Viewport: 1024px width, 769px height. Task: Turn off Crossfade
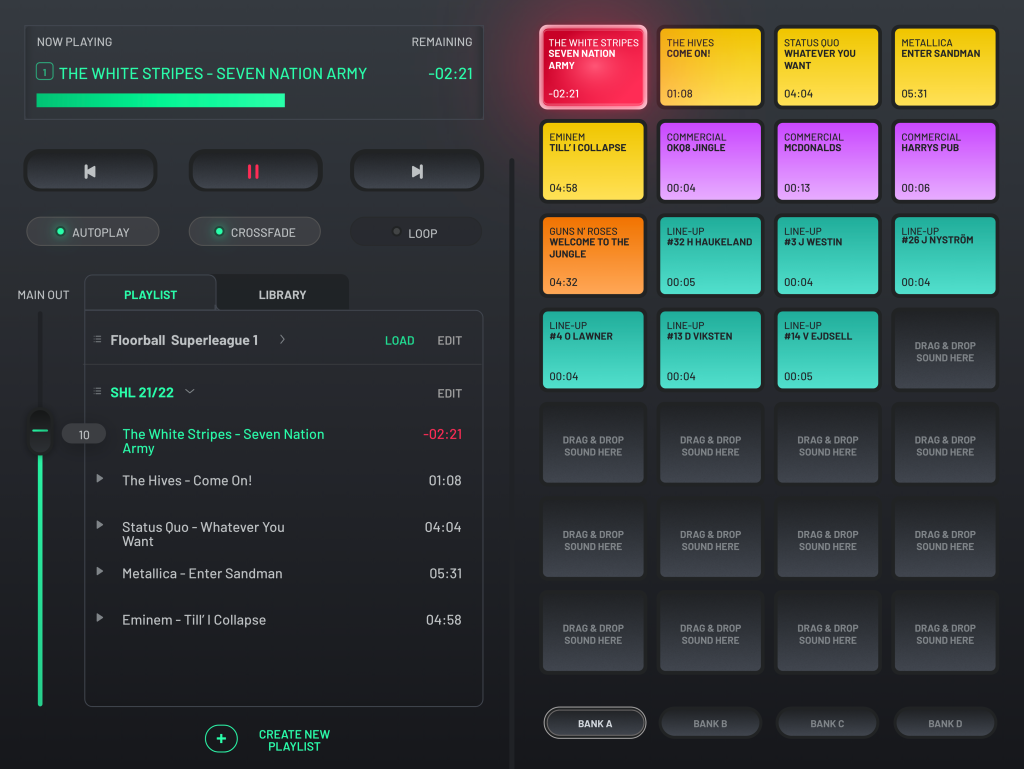click(255, 232)
